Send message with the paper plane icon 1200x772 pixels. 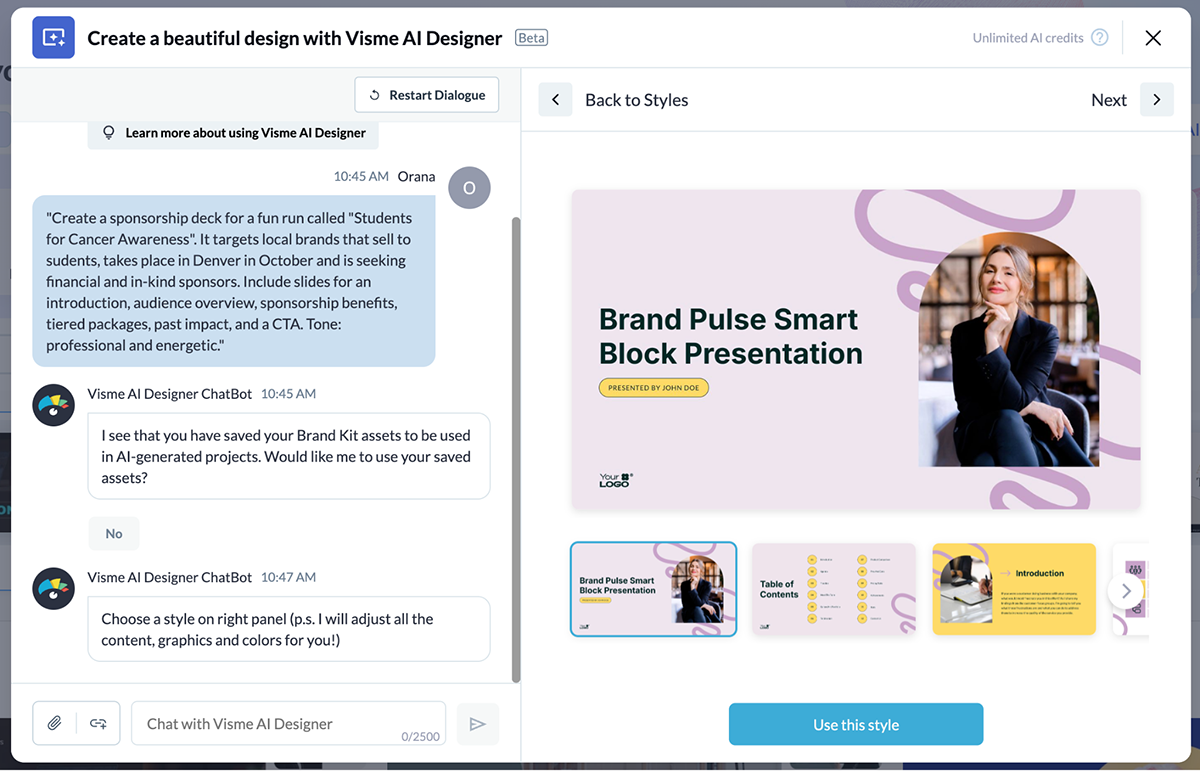tap(478, 723)
